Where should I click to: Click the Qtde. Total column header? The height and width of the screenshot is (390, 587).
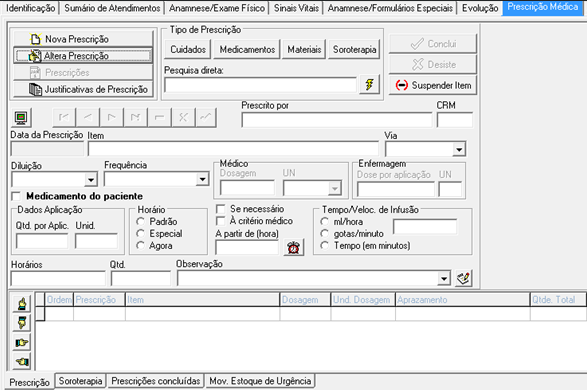pyautogui.click(x=558, y=300)
